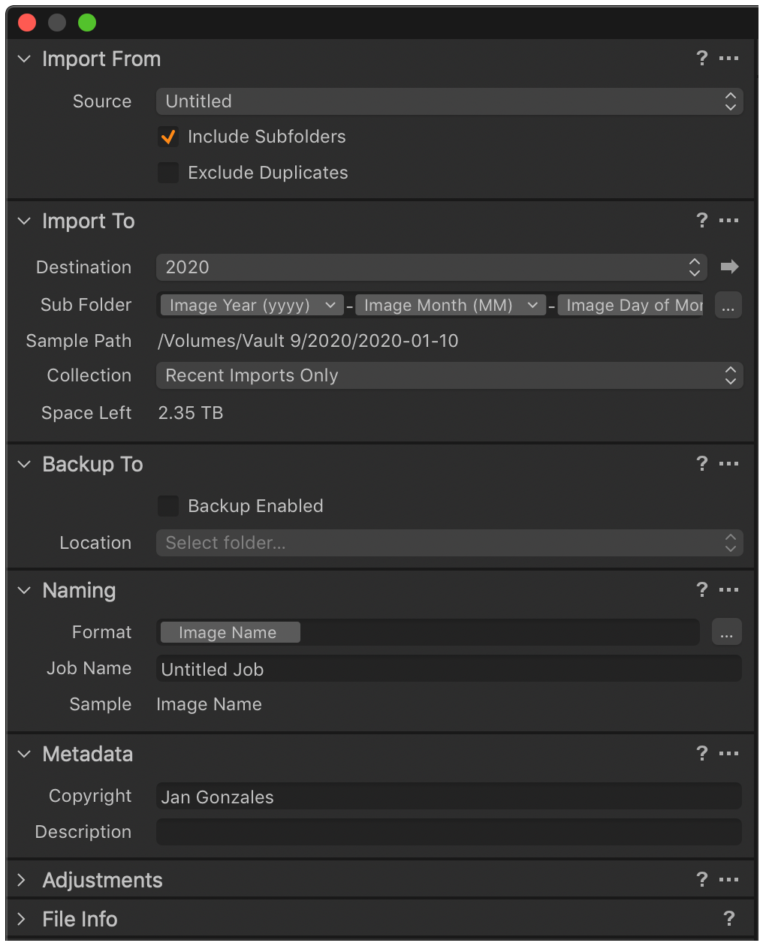Select the Image Name format token
Viewport: 763px width, 946px height.
tap(229, 632)
